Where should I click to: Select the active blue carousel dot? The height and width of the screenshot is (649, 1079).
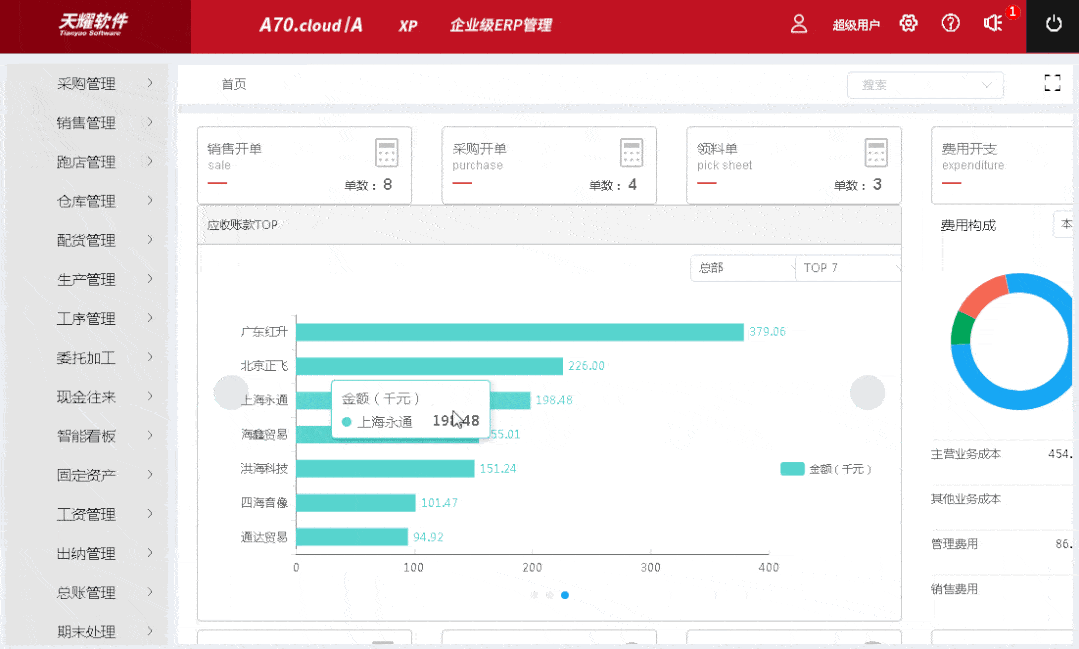coord(565,595)
